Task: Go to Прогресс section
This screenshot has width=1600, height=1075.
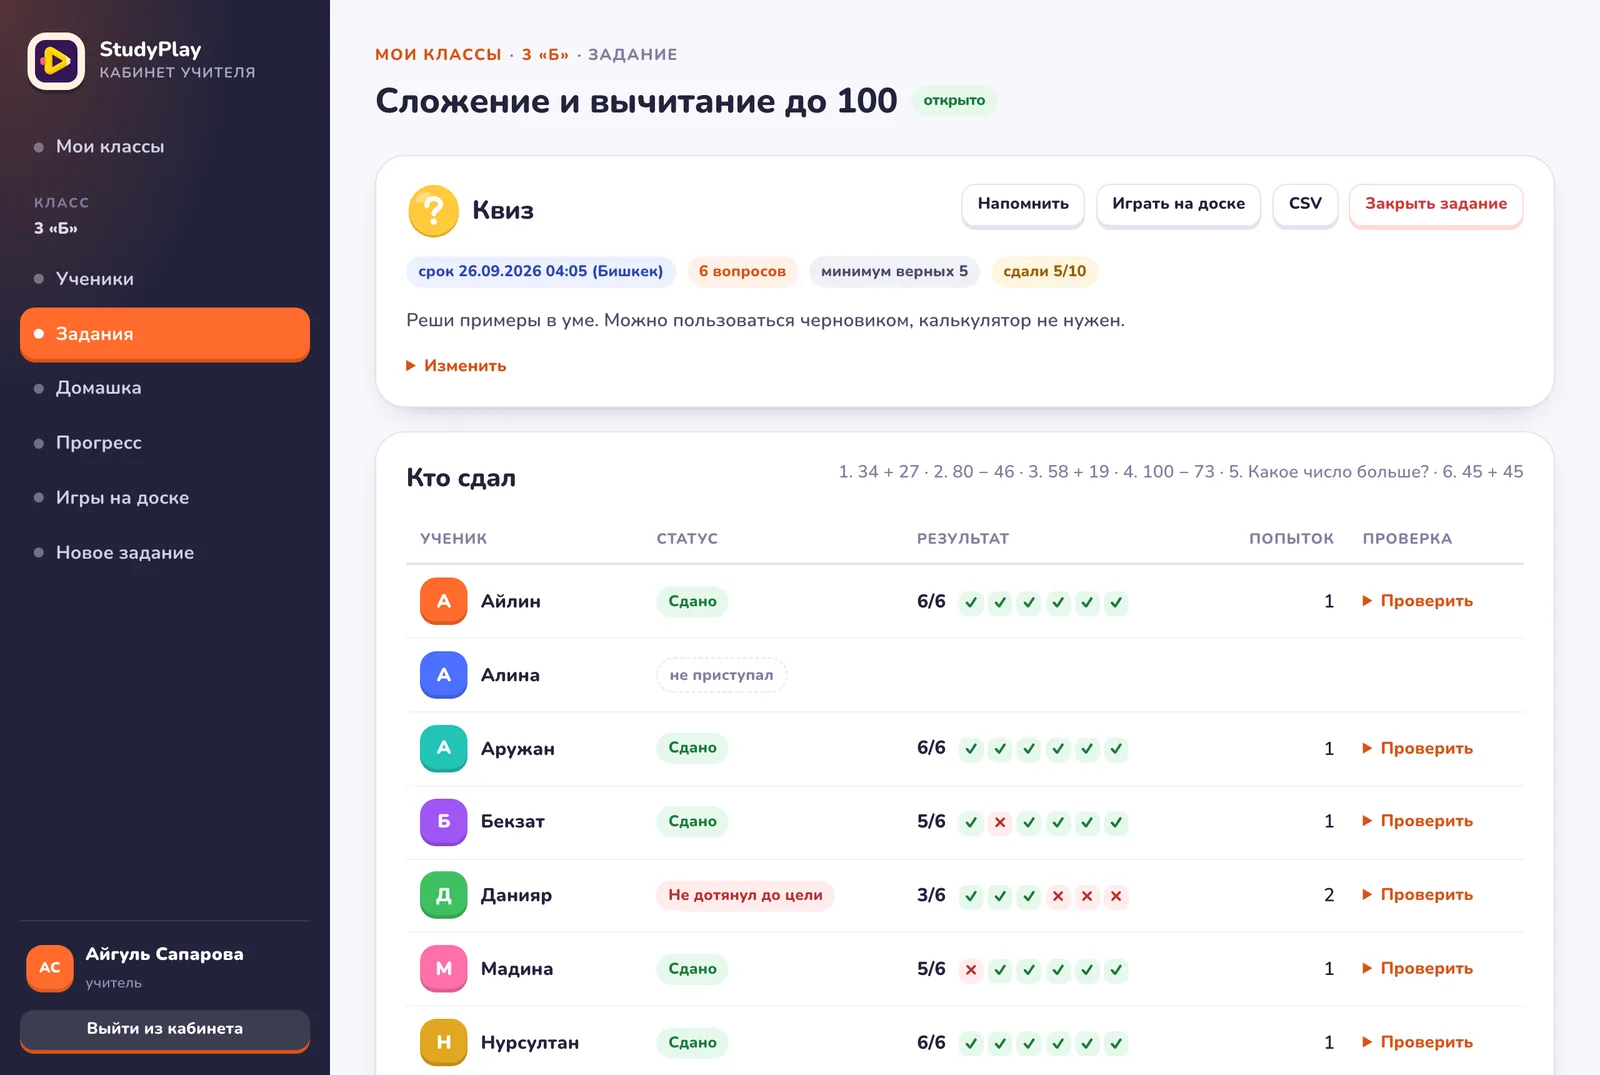Action: tap(165, 443)
